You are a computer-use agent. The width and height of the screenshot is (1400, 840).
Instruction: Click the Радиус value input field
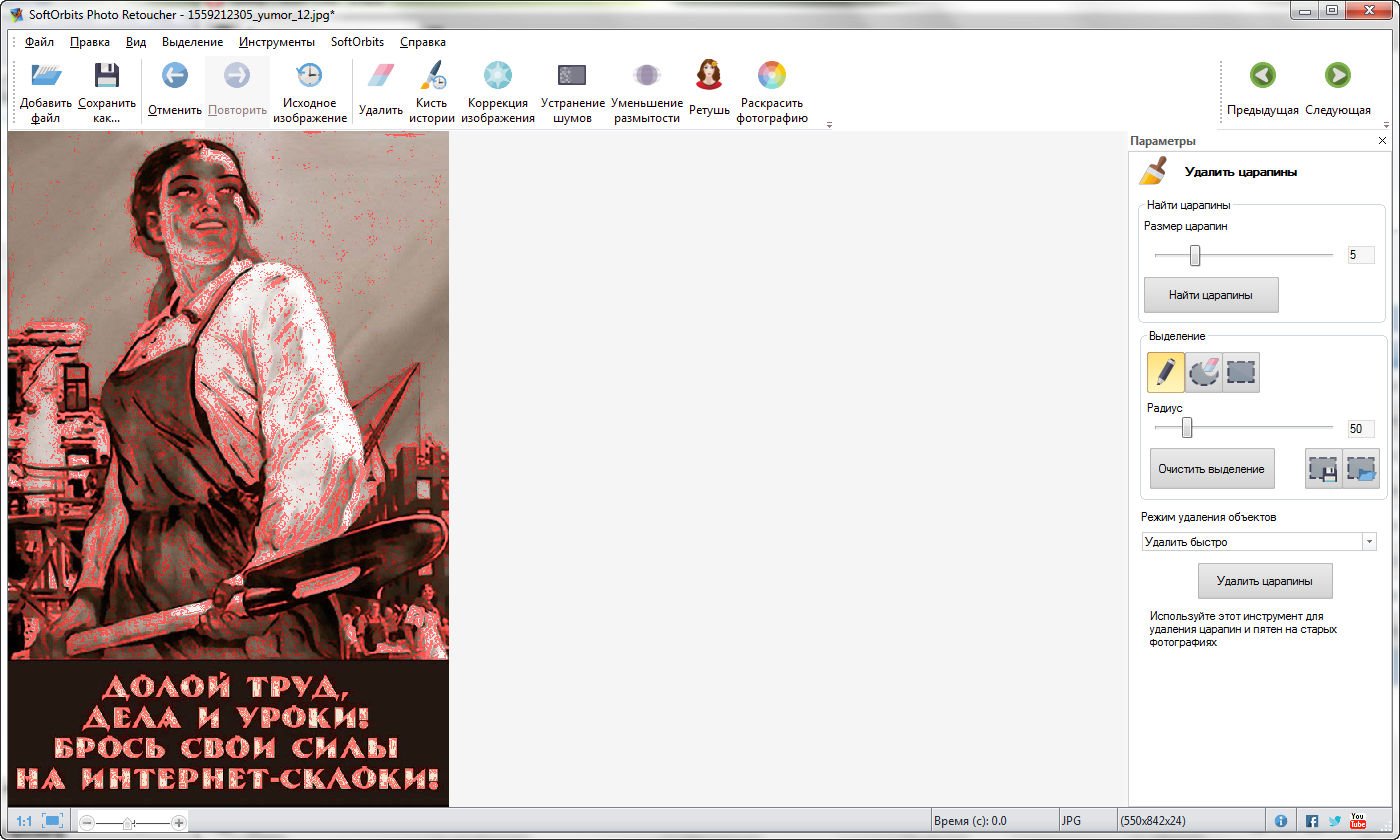tap(1360, 429)
